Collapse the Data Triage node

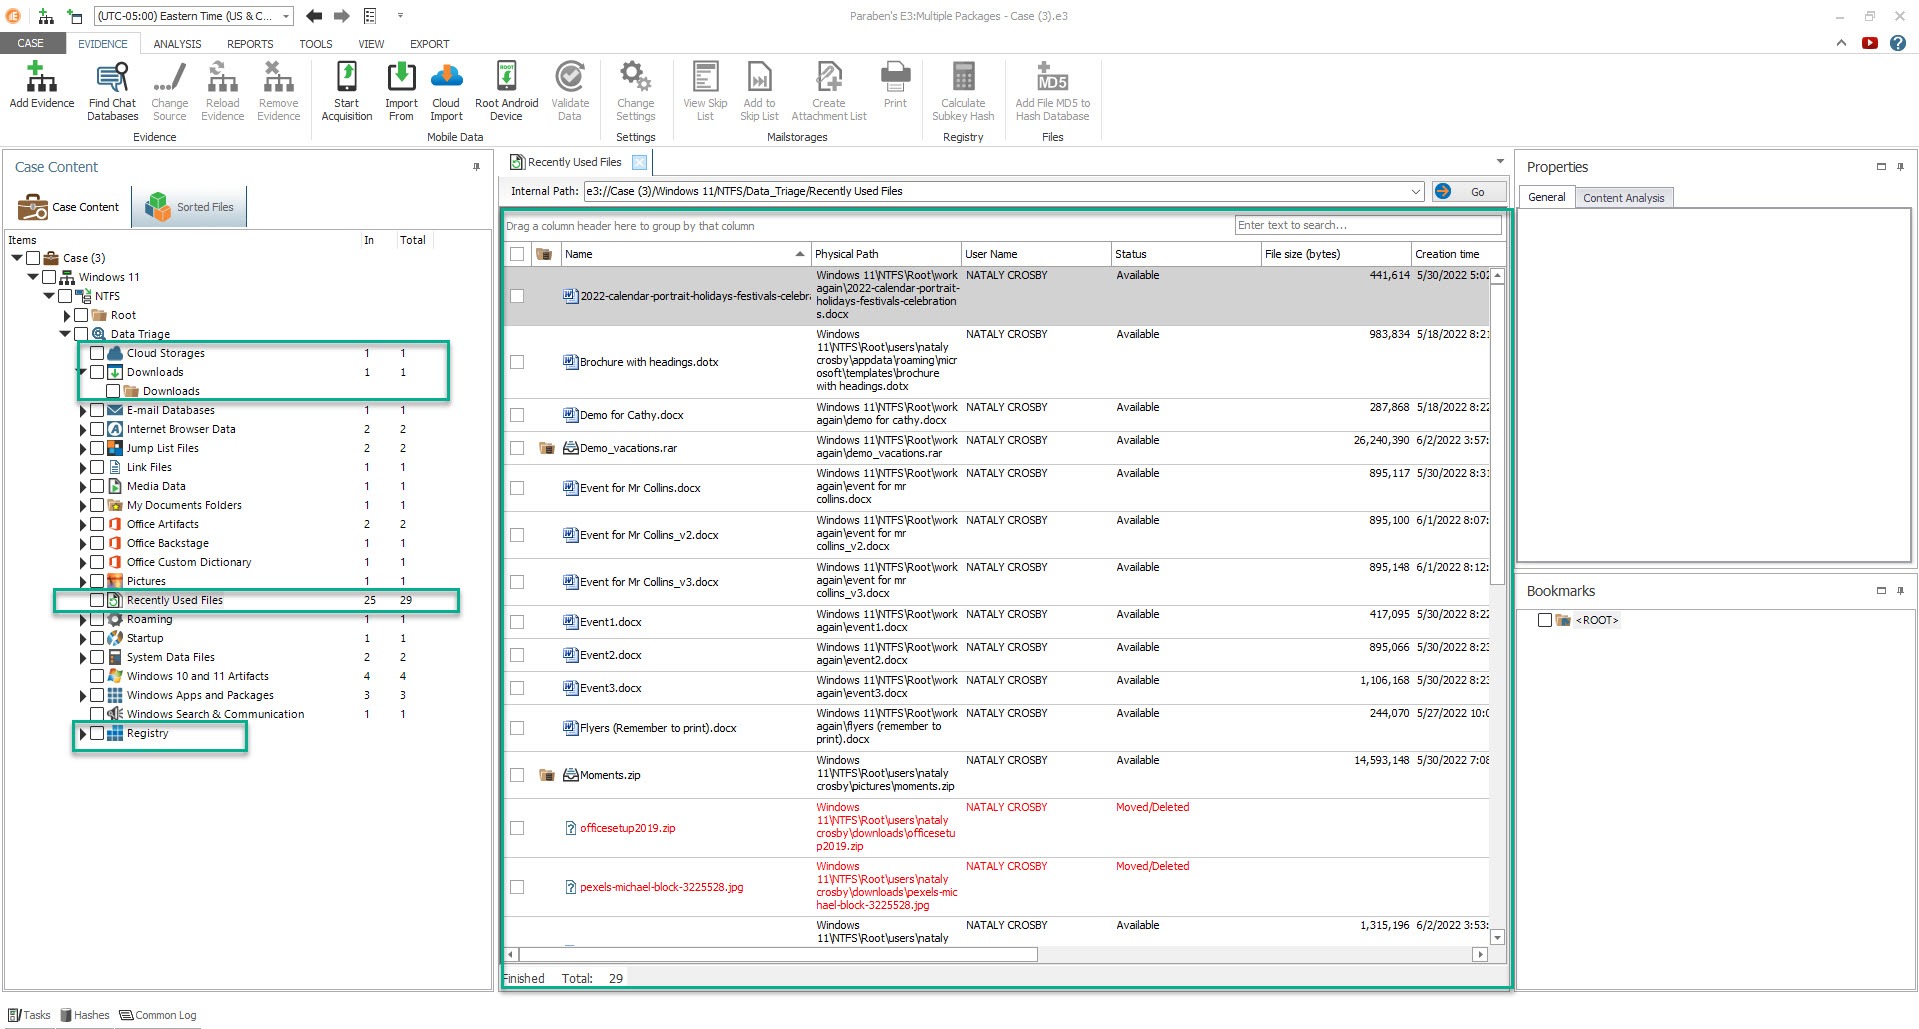pyautogui.click(x=66, y=334)
